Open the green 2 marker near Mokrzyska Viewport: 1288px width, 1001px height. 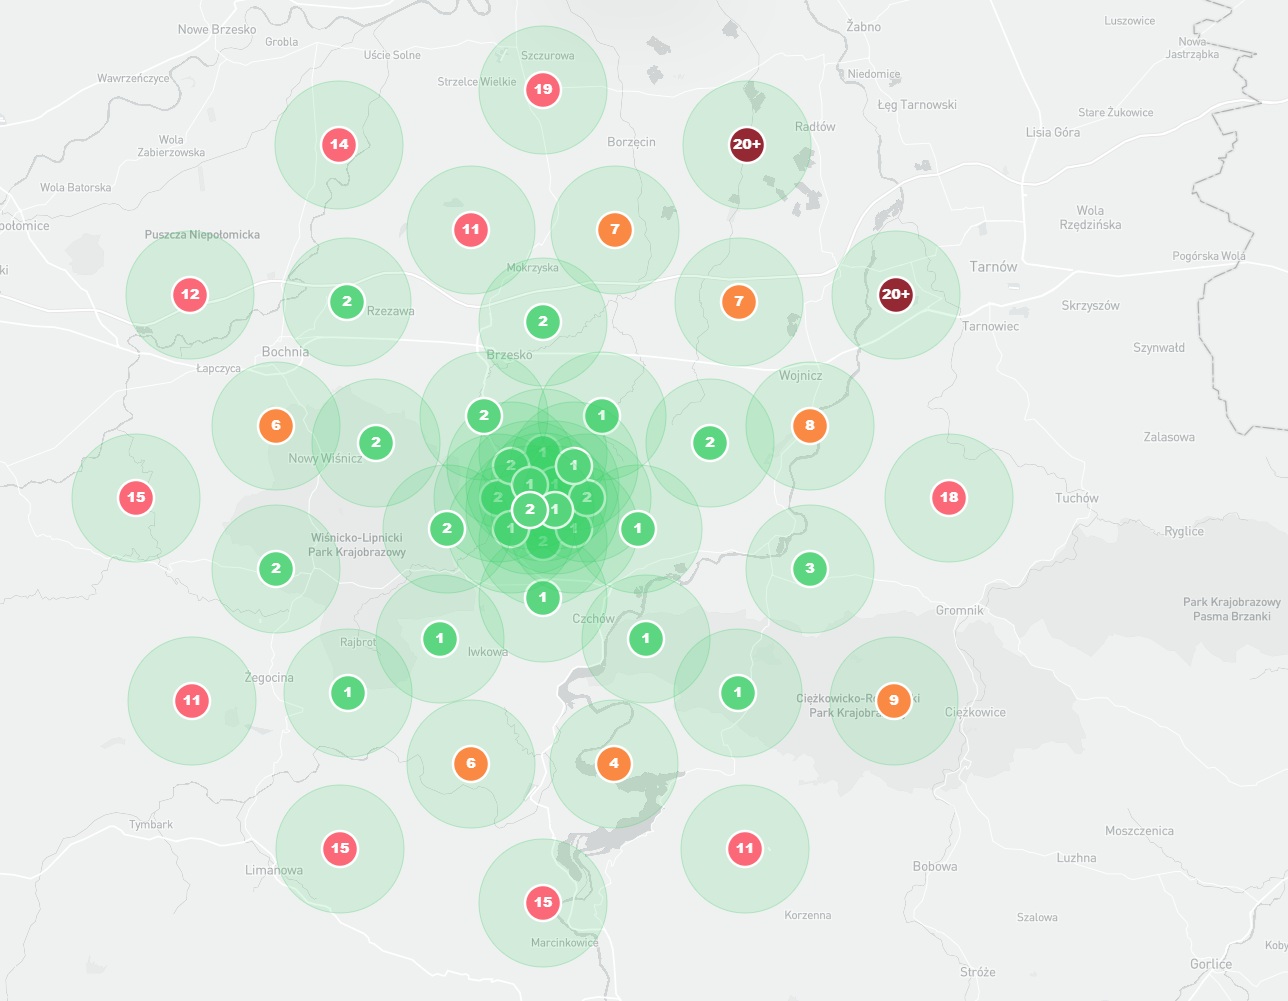[x=543, y=322]
